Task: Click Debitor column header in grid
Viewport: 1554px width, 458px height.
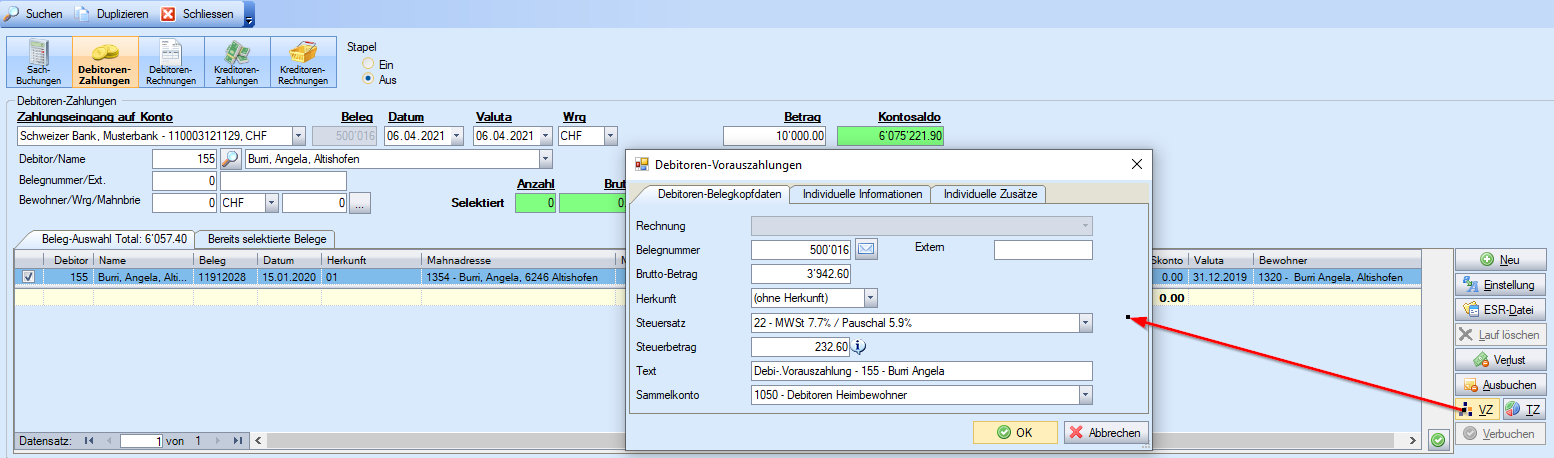Action: click(70, 260)
